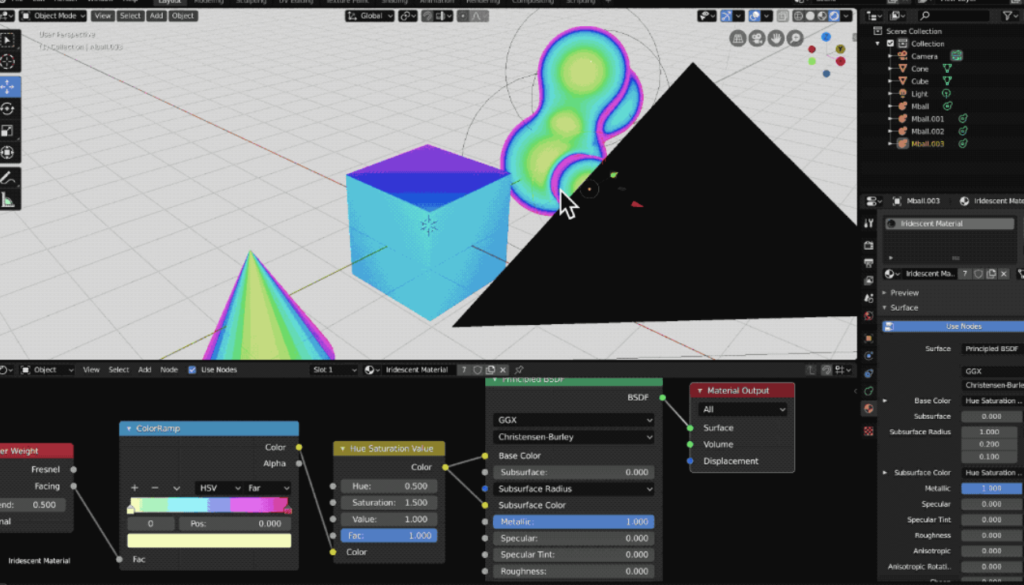The height and width of the screenshot is (585, 1024).
Task: Activate the Rotate tool
Action: click(8, 108)
